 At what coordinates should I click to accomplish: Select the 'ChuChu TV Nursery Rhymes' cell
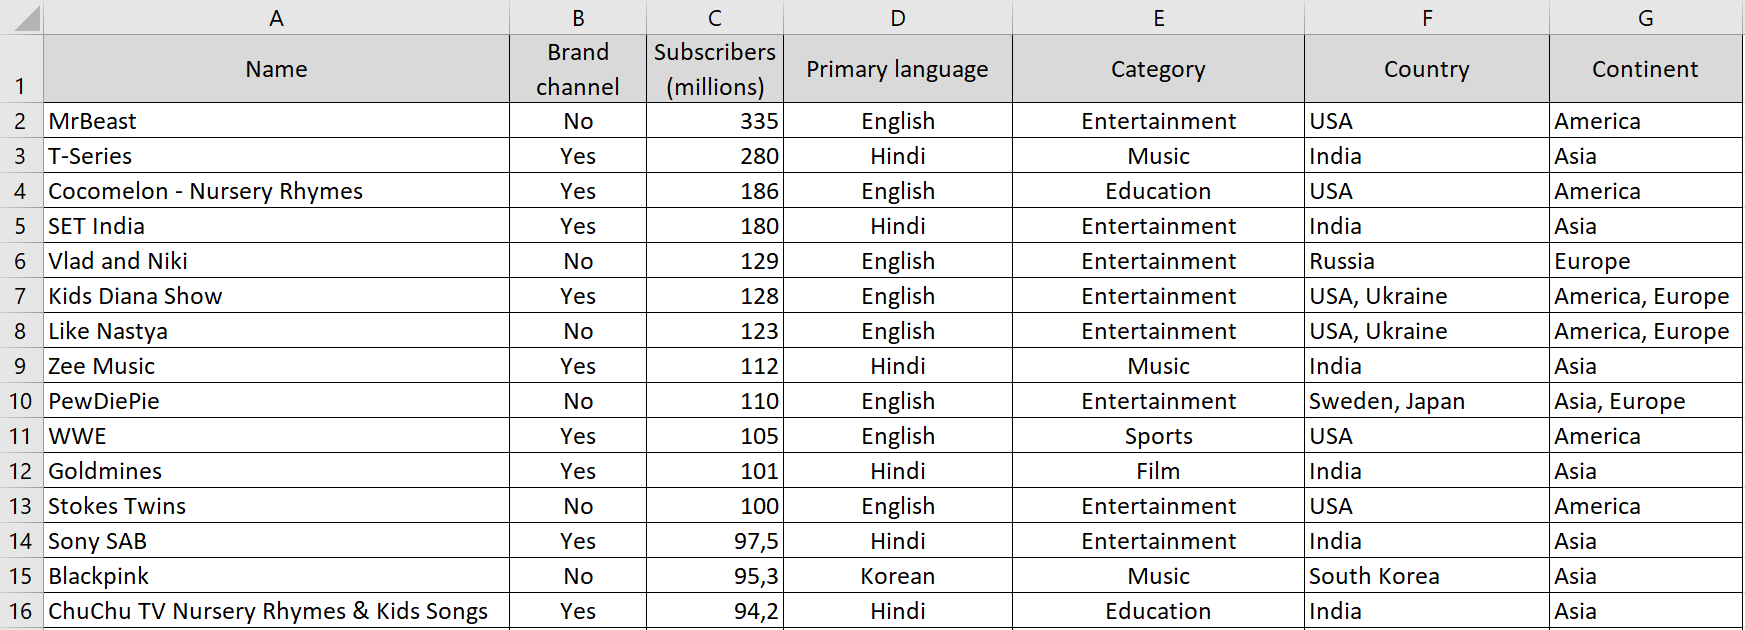[x=276, y=611]
